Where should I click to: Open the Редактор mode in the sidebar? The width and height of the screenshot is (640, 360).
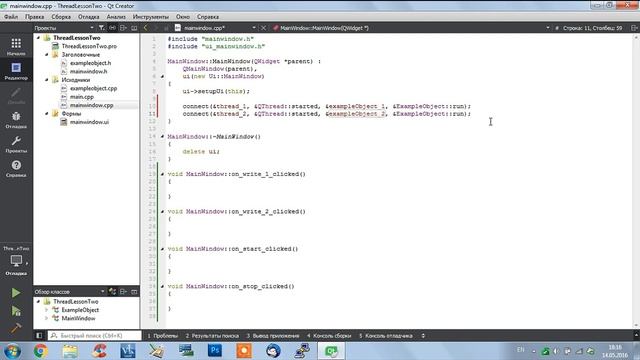point(16,71)
